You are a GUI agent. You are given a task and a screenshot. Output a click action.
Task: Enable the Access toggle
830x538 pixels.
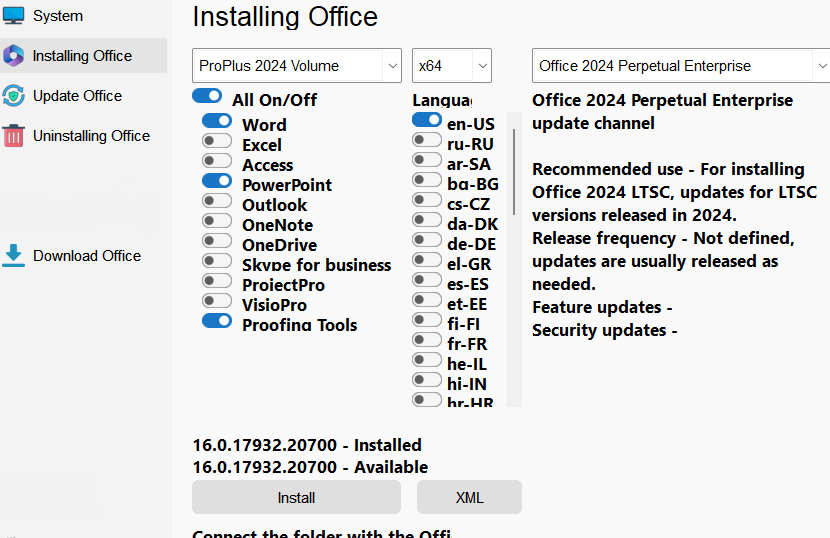click(216, 160)
